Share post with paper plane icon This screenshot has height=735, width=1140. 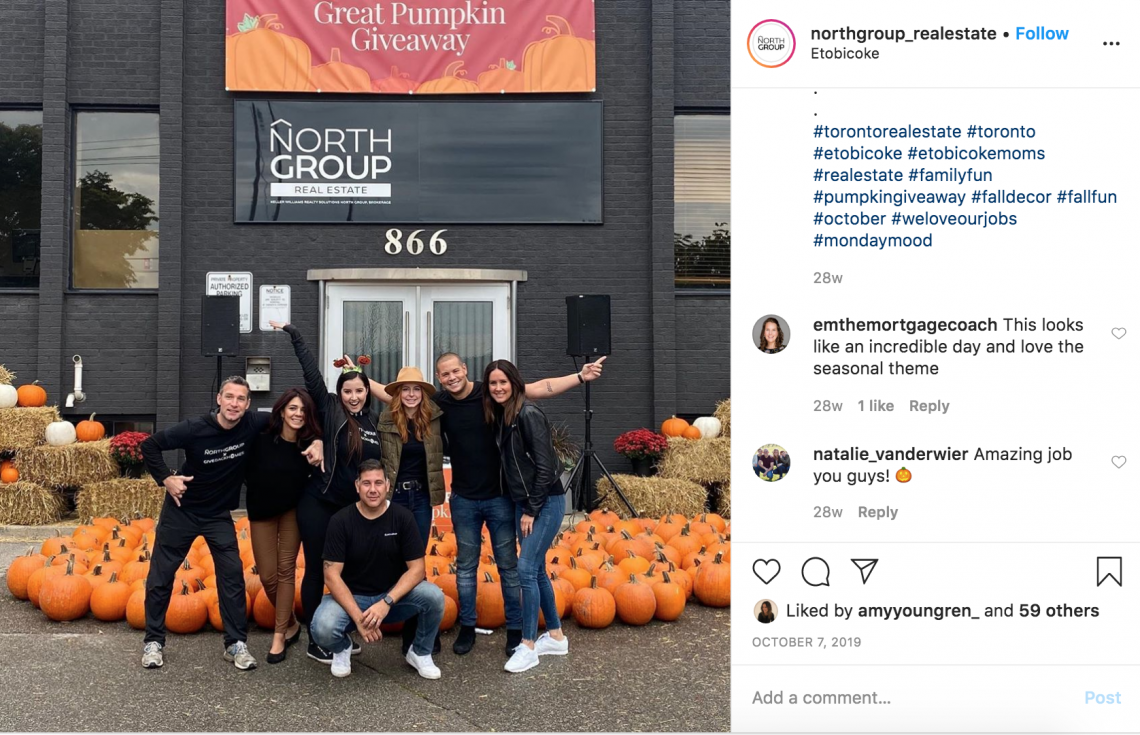tap(864, 571)
